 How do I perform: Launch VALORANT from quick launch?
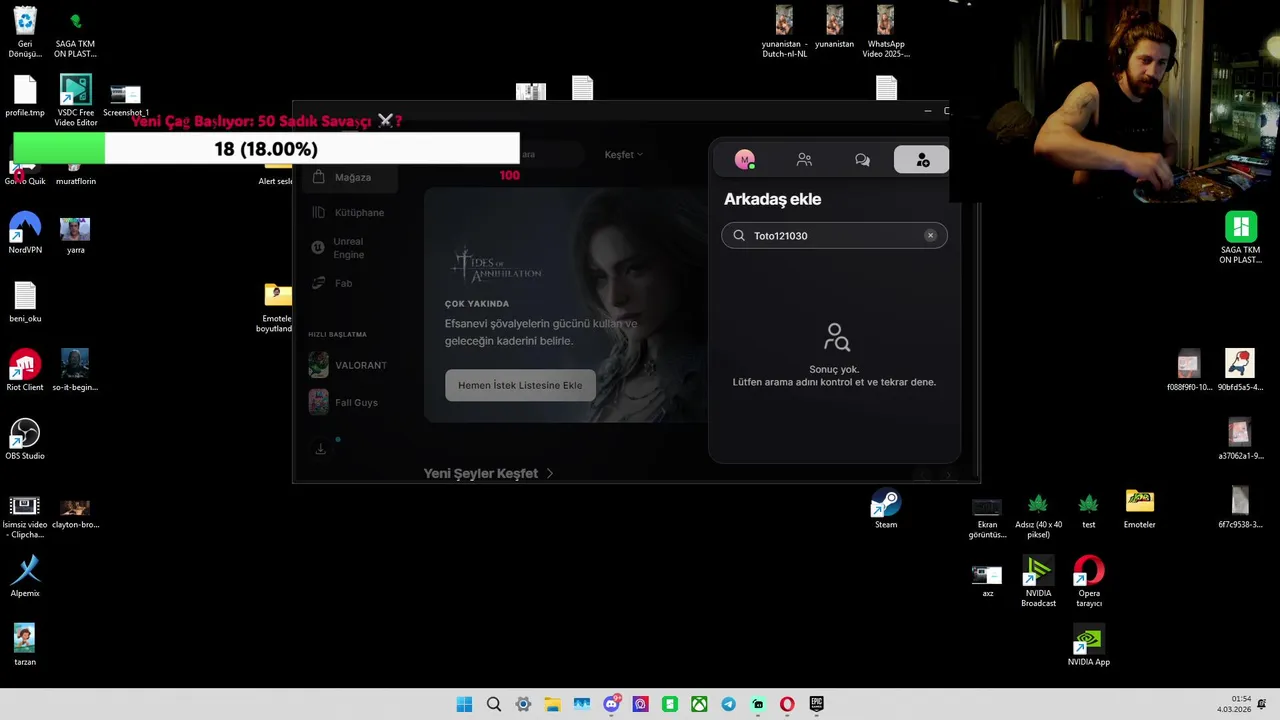tap(348, 365)
